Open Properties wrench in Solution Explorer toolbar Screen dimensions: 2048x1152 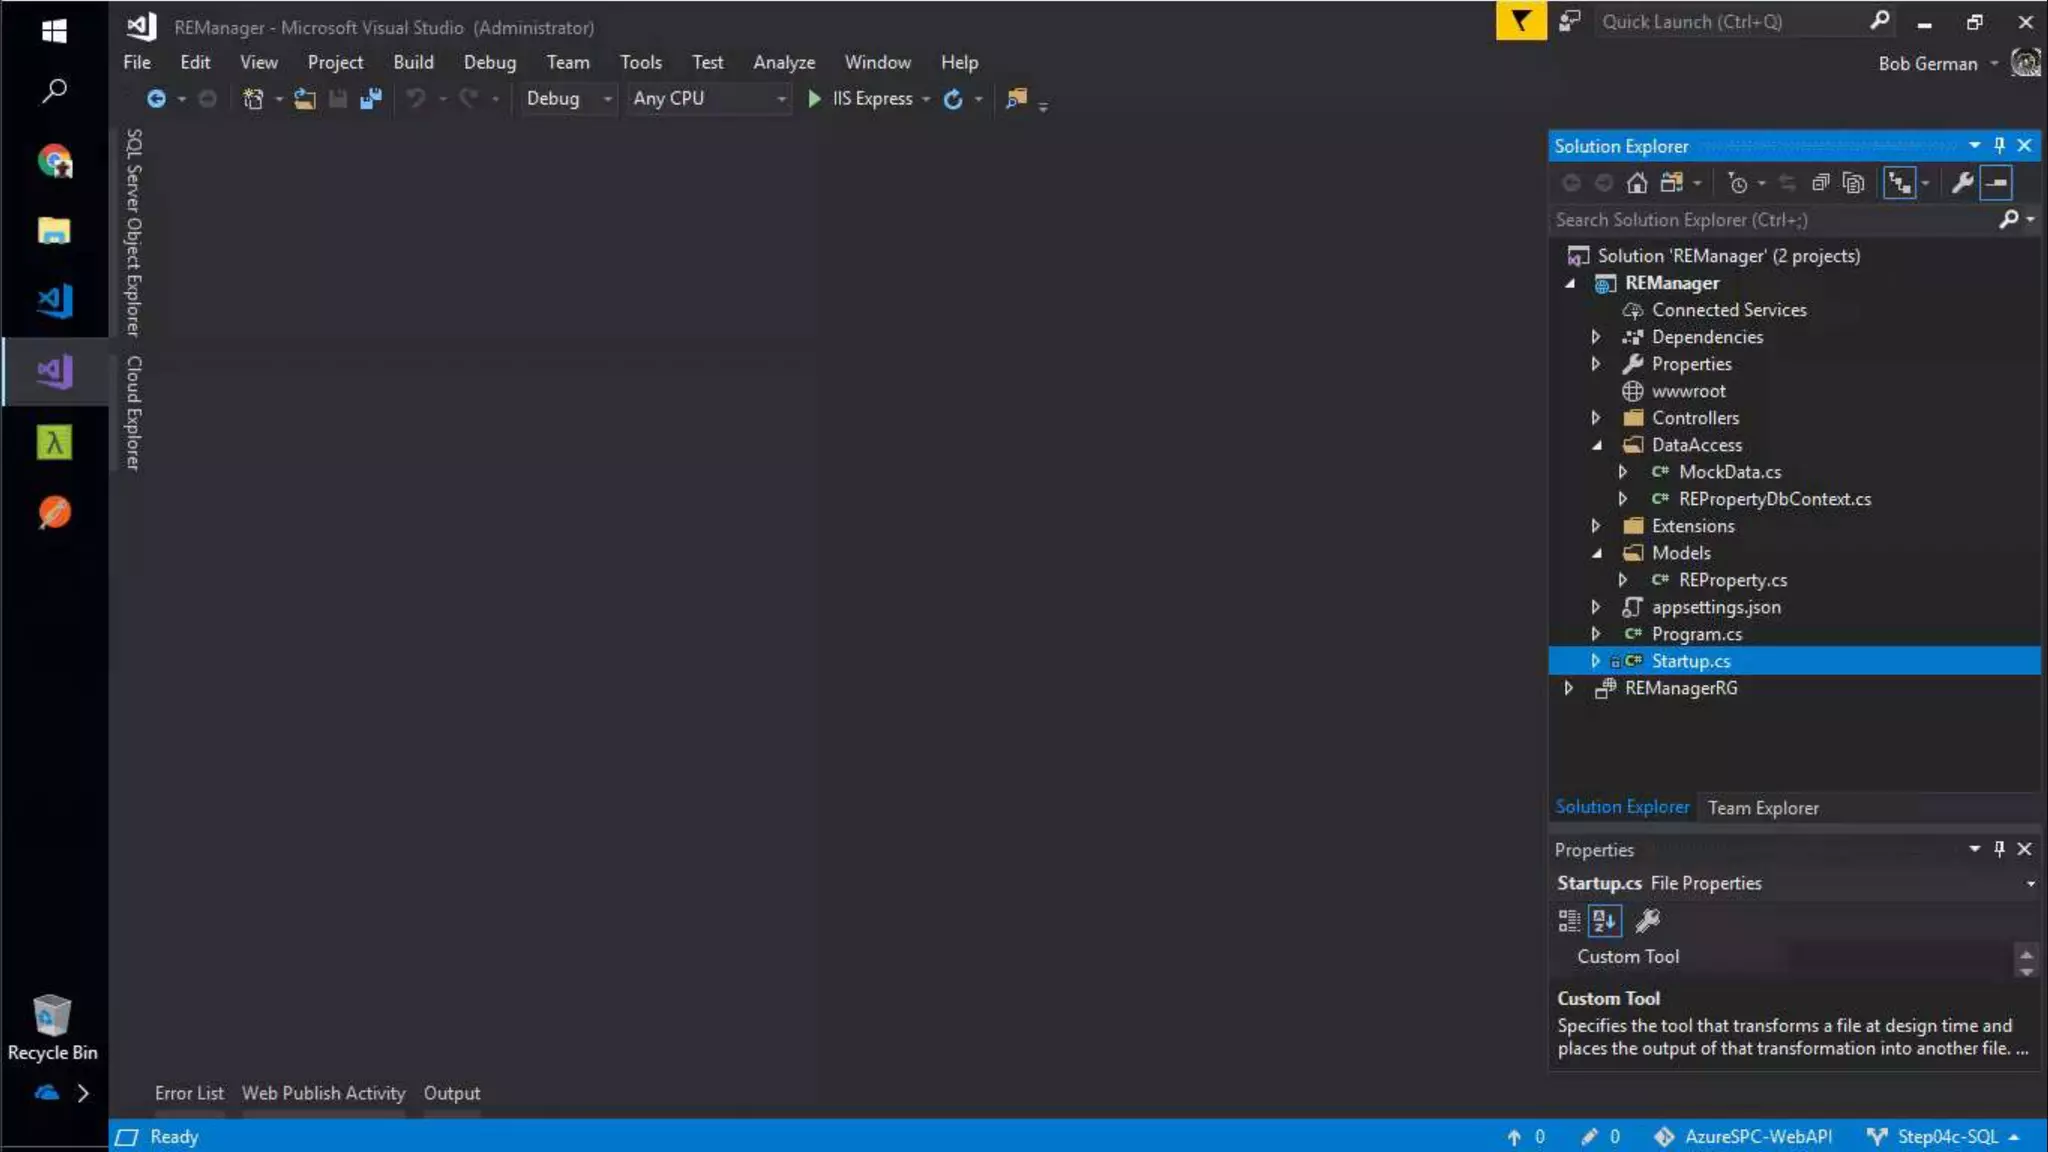tap(1961, 183)
